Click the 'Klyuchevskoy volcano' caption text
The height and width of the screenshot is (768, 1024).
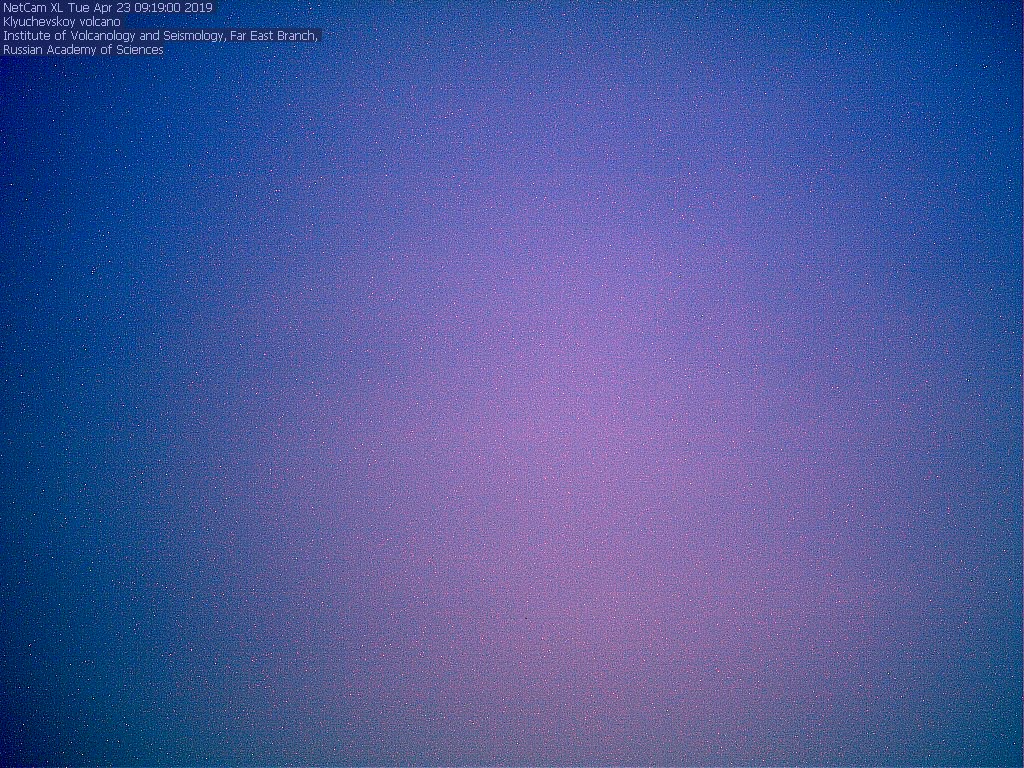coord(61,22)
